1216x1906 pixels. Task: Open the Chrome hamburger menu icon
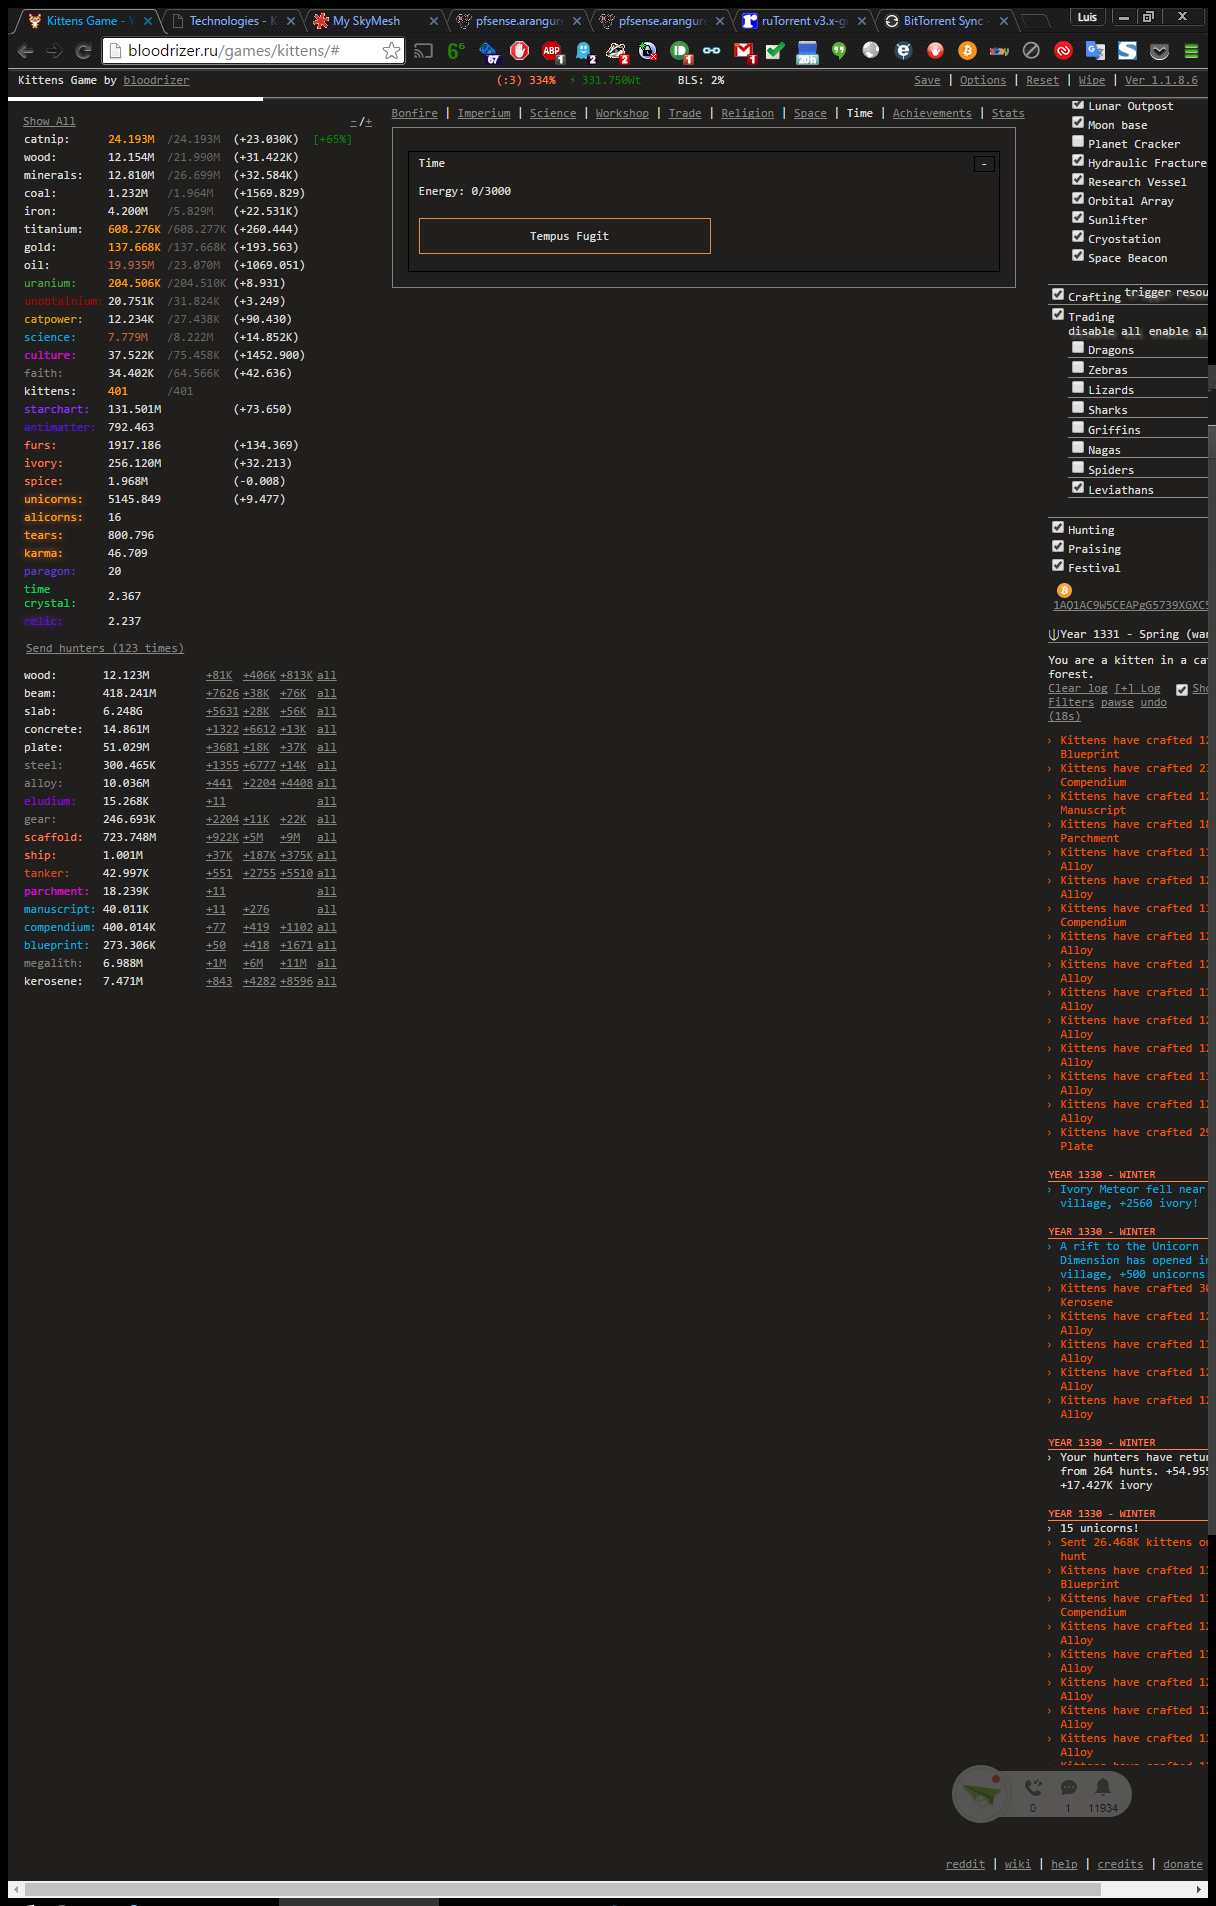(1191, 51)
